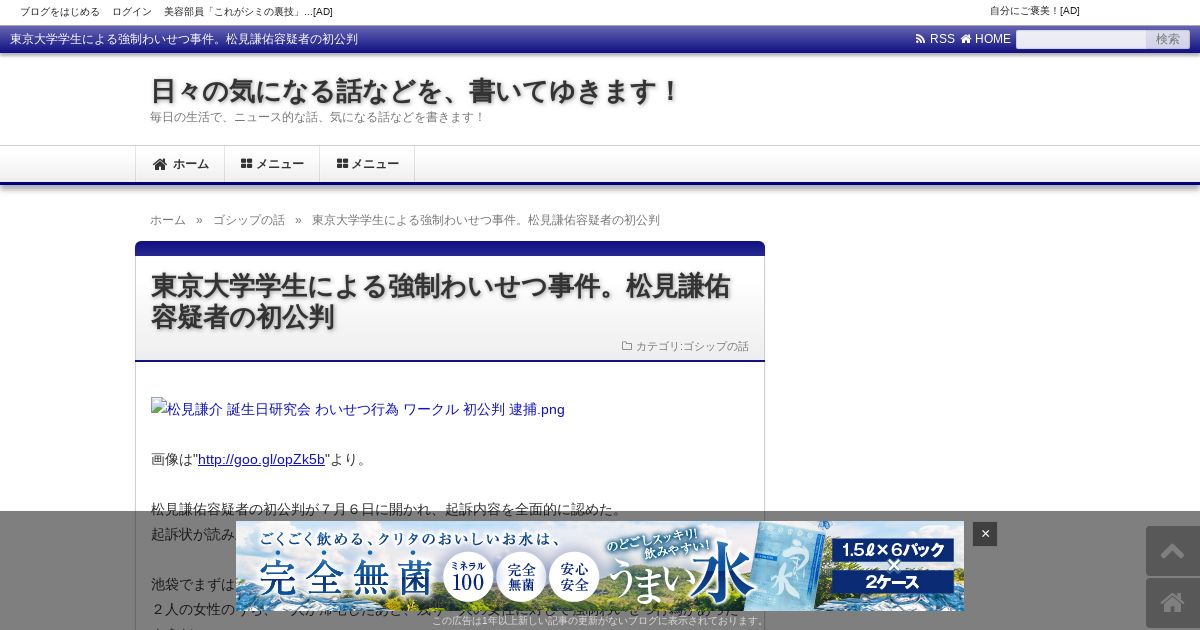This screenshot has height=630, width=1200.
Task: Click the grid icon of first メニュー
Action: coord(247,163)
